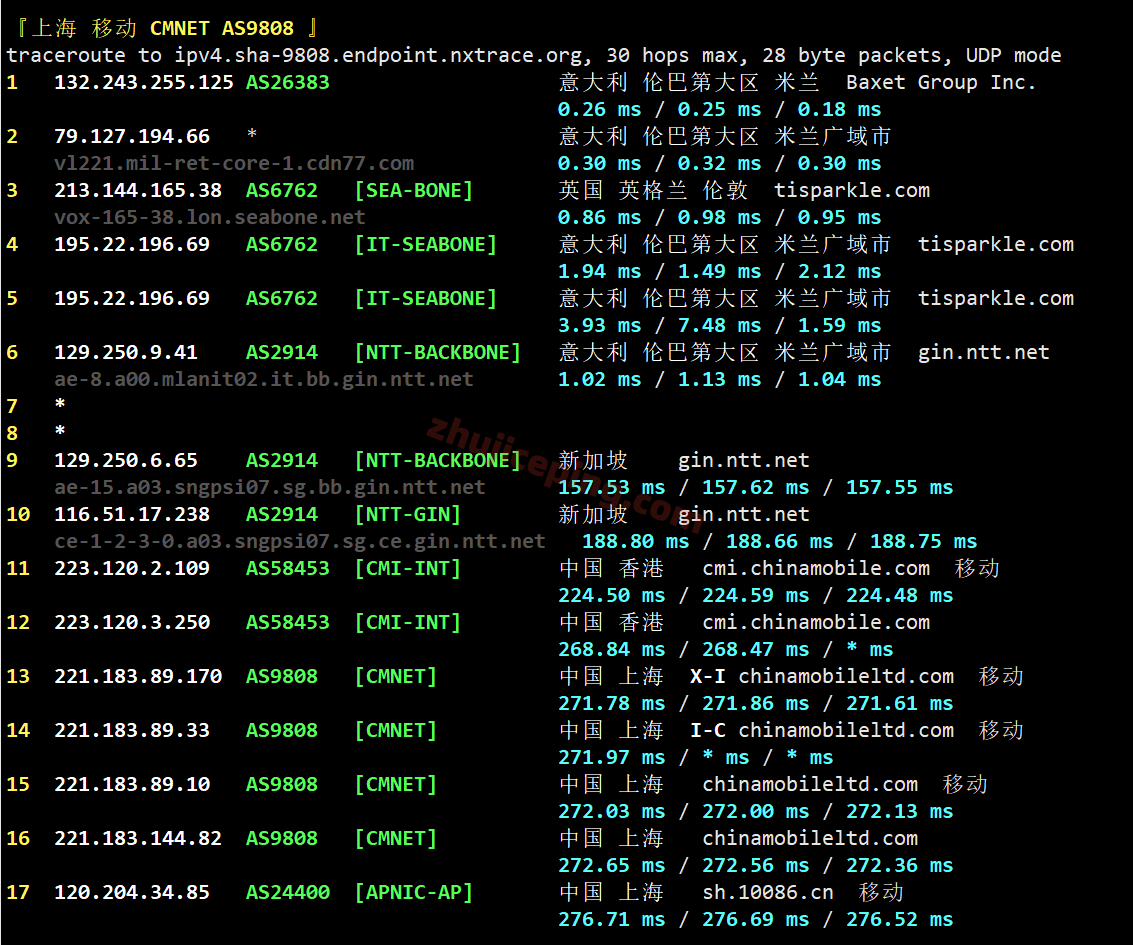
Task: Click AS9808 in hop 15
Action: [x=282, y=784]
